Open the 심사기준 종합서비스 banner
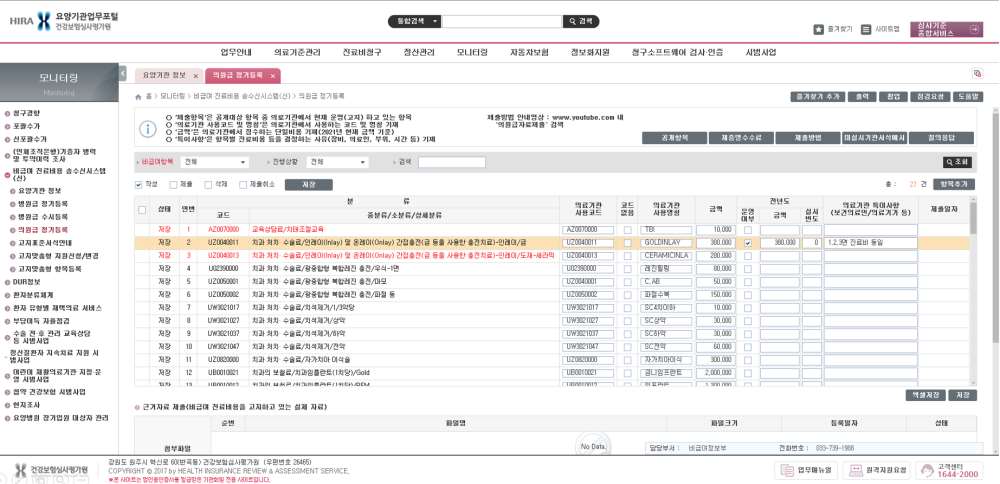The image size is (1000, 484). click(946, 29)
